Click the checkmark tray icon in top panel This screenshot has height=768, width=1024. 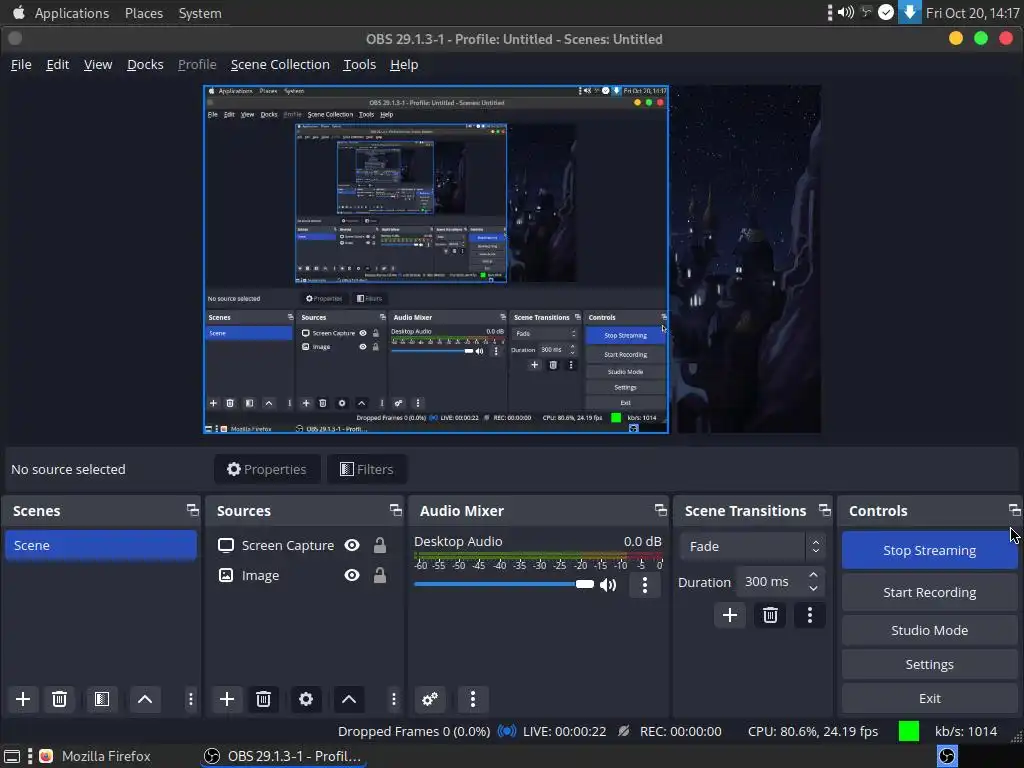[x=886, y=12]
